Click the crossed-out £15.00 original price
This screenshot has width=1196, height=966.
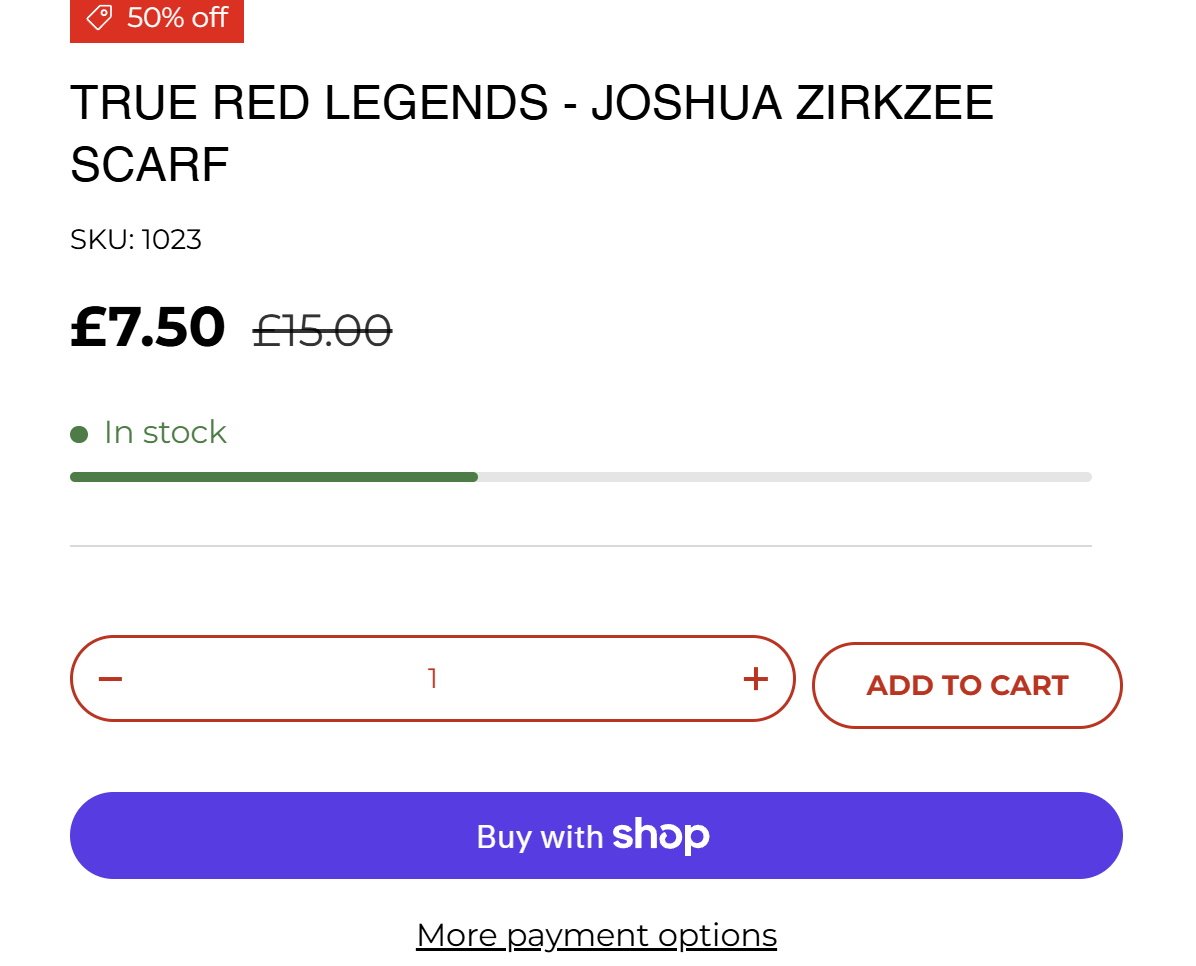322,330
